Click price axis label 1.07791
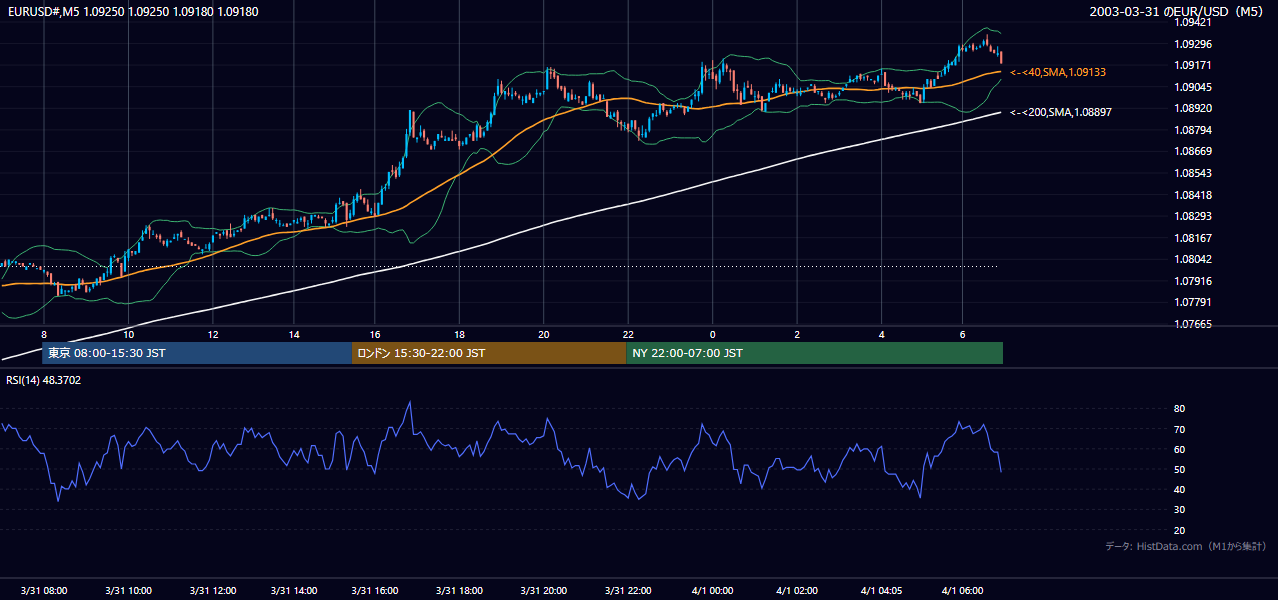This screenshot has height=600, width=1278. click(1193, 302)
